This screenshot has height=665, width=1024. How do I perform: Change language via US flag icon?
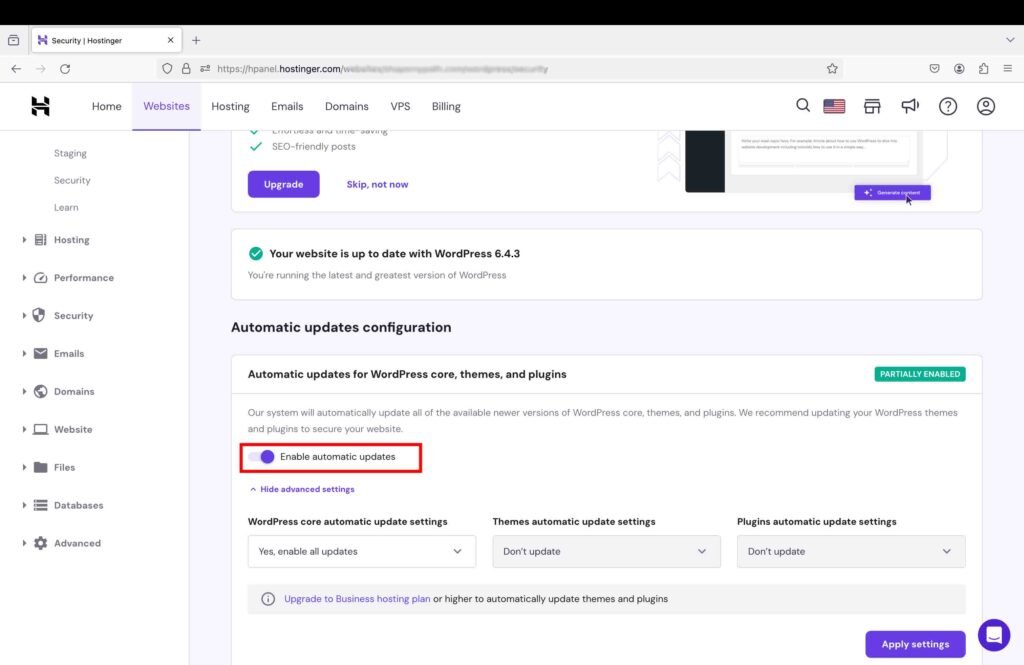834,106
